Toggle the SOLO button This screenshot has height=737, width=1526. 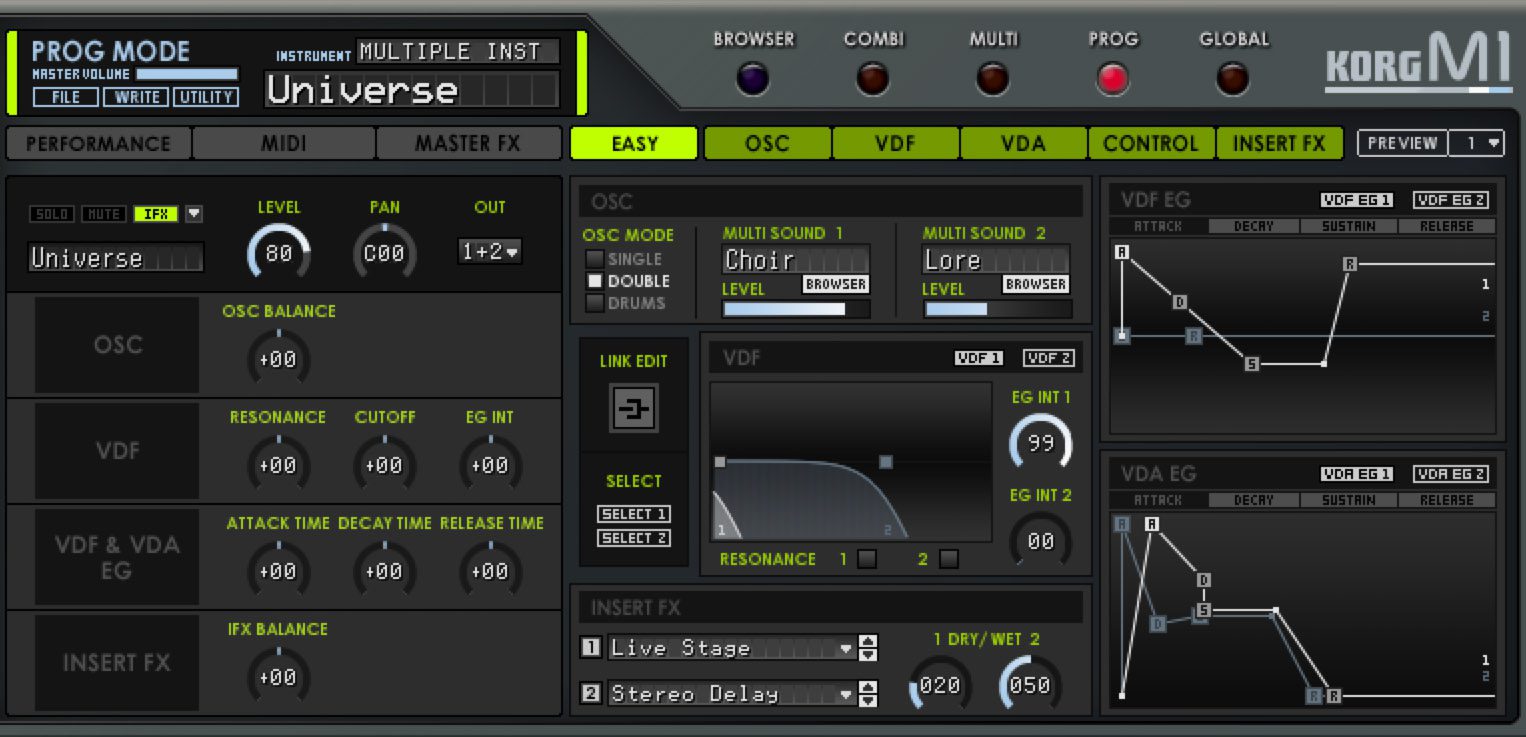tap(52, 214)
